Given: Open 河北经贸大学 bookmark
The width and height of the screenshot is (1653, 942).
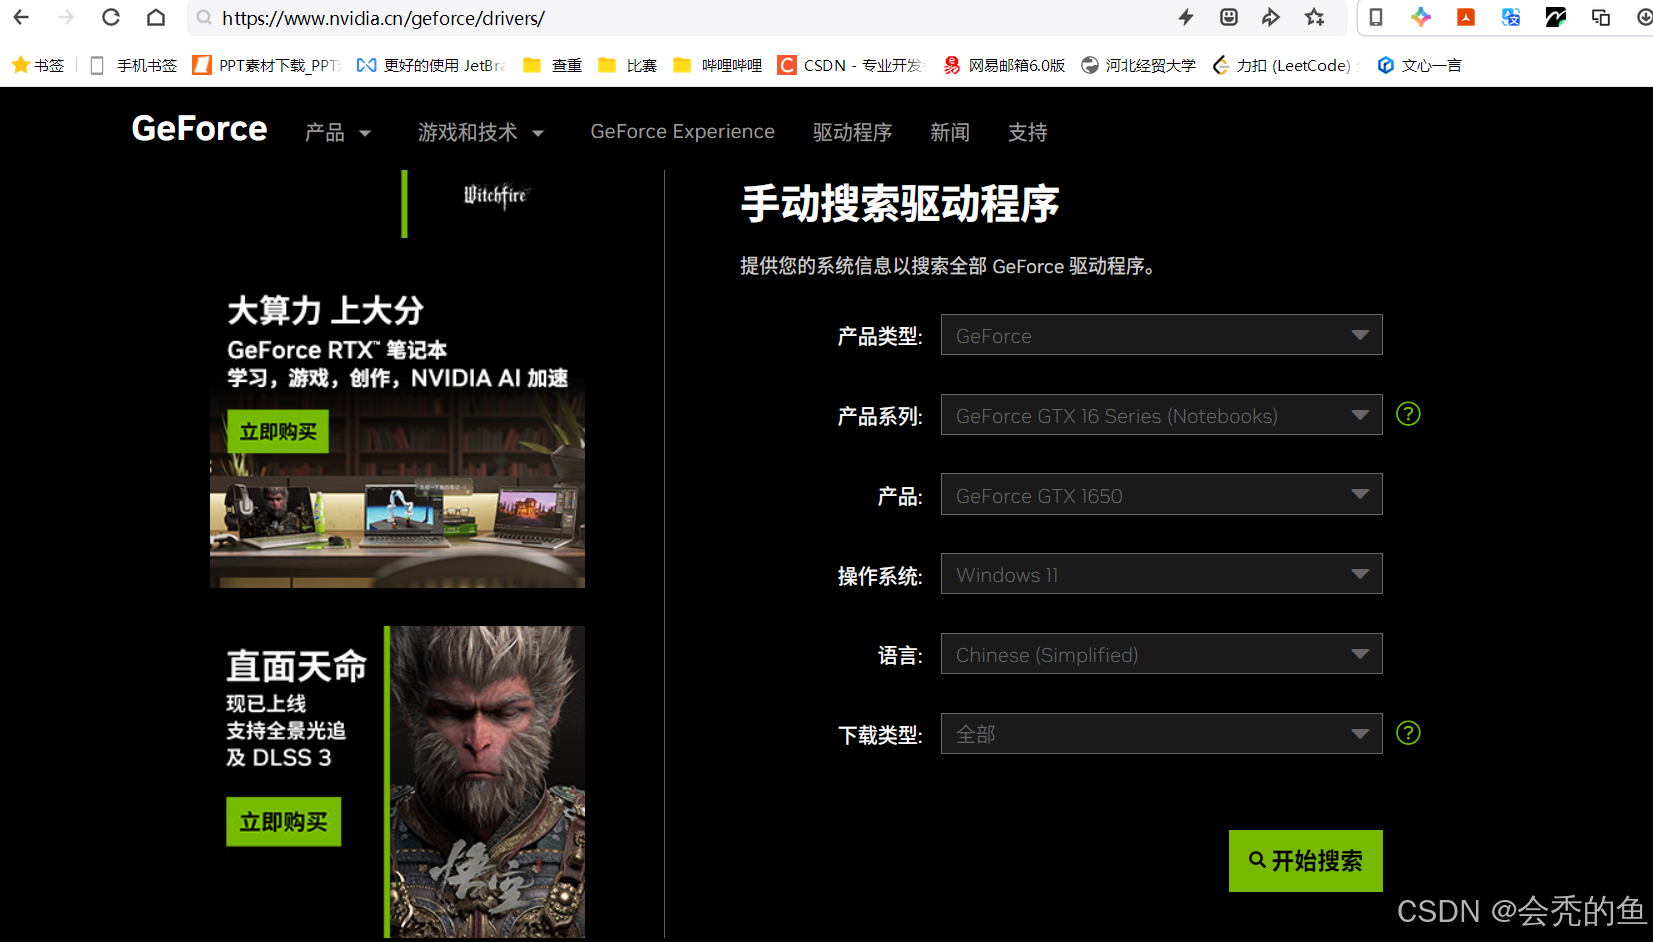Looking at the screenshot, I should (x=1139, y=65).
